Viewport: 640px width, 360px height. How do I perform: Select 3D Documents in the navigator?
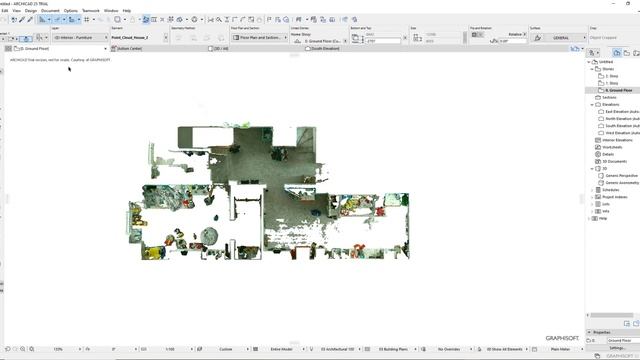[x=614, y=161]
